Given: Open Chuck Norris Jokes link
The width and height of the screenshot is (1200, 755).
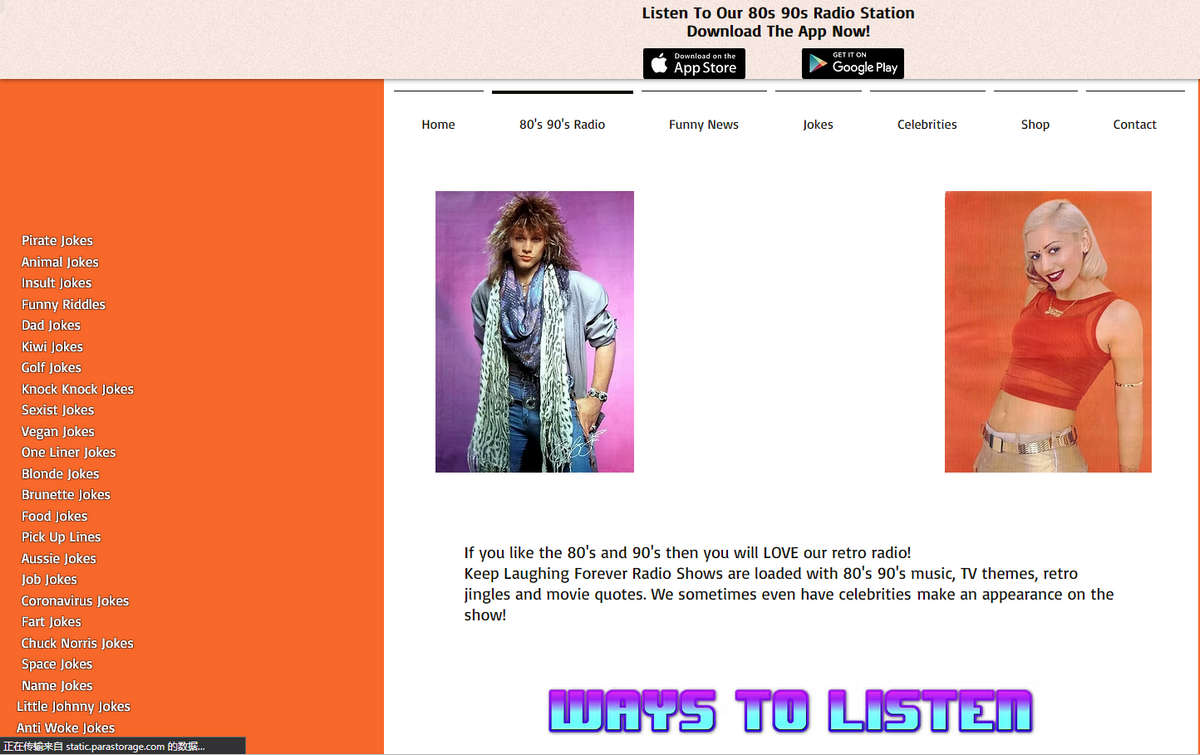Looking at the screenshot, I should point(77,643).
